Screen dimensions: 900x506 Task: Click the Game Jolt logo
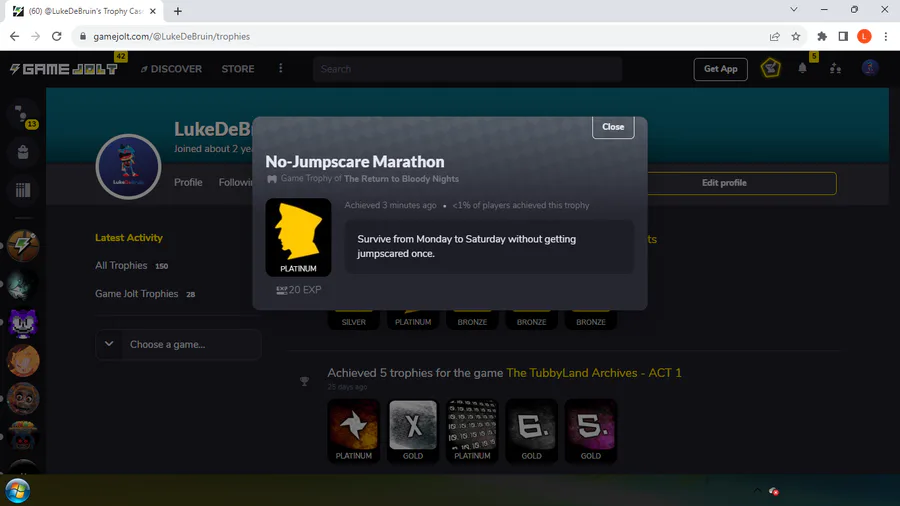pos(64,69)
